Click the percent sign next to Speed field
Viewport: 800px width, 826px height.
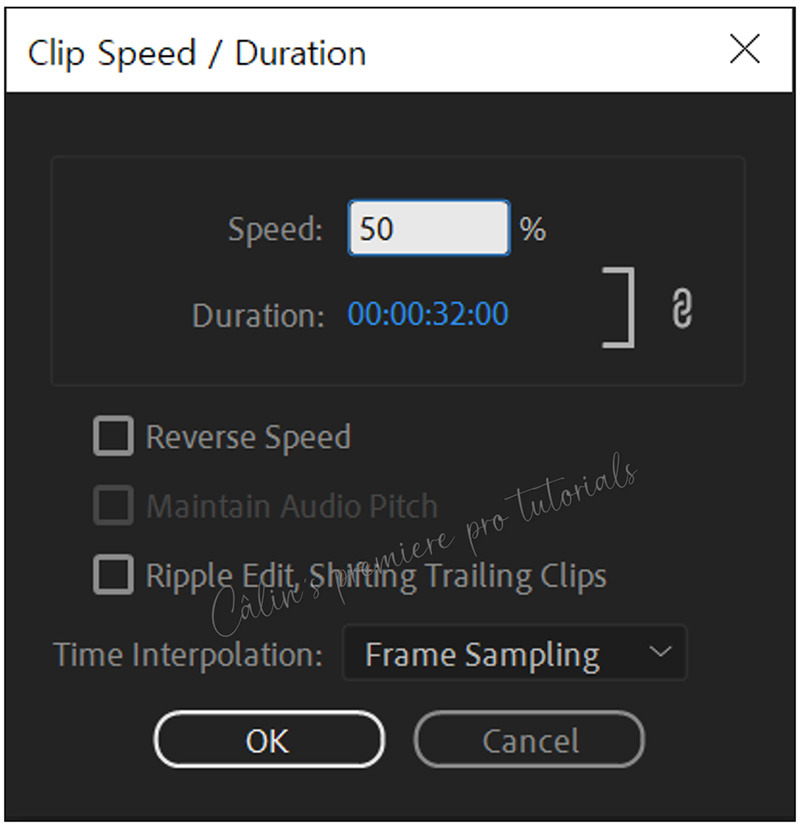[532, 229]
